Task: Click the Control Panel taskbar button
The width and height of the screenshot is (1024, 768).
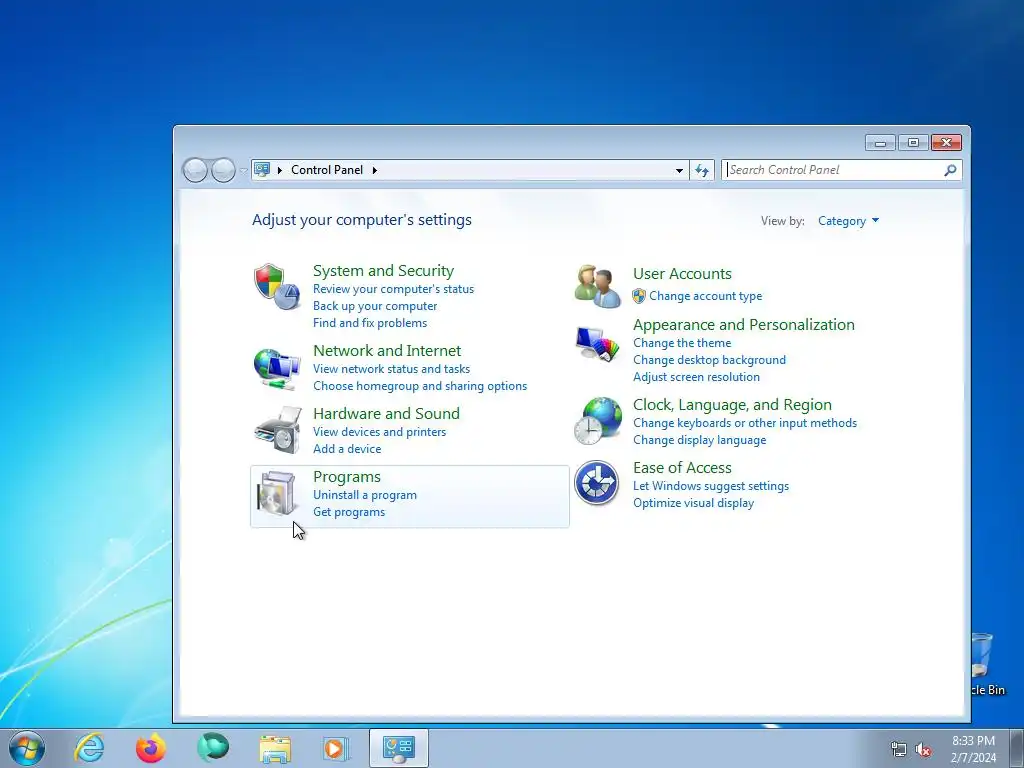Action: [399, 748]
